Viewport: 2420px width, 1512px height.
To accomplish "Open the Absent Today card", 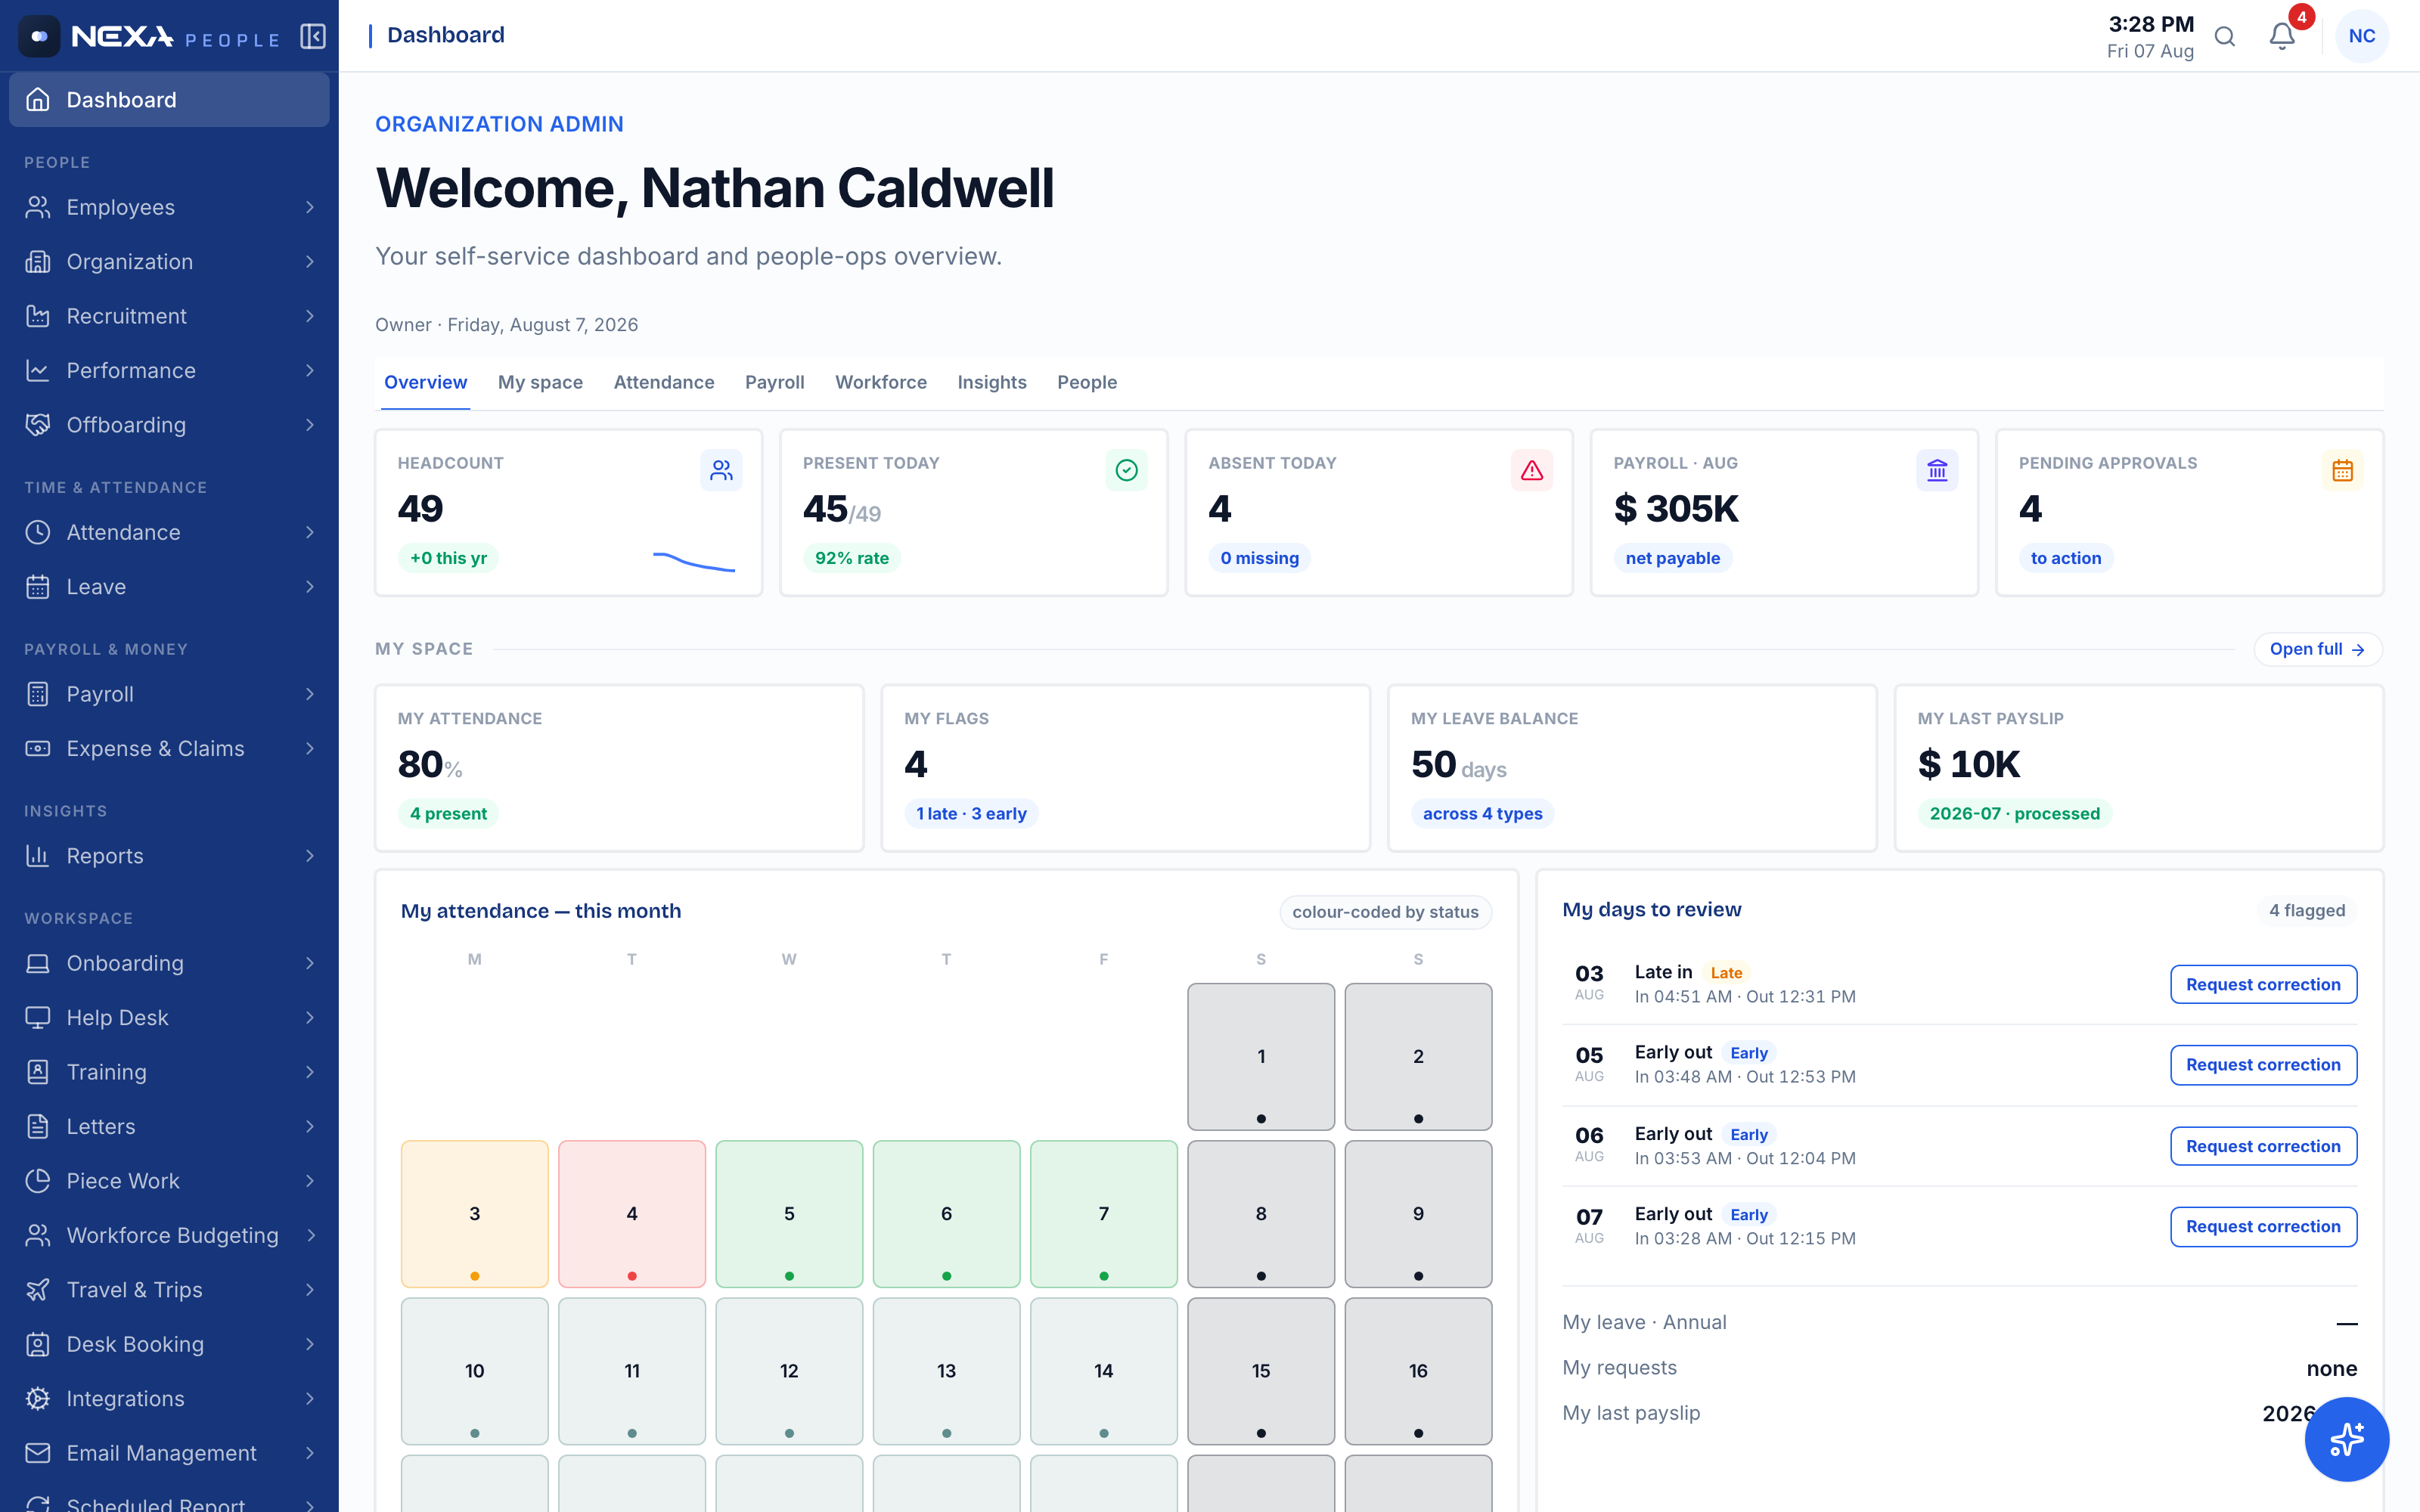I will click(1379, 512).
